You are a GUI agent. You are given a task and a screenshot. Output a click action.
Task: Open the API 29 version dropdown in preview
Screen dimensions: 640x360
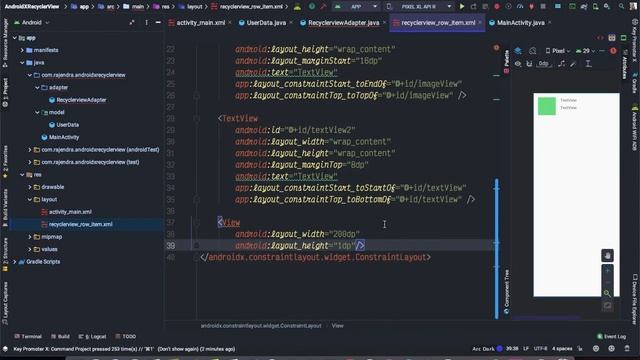[585, 51]
